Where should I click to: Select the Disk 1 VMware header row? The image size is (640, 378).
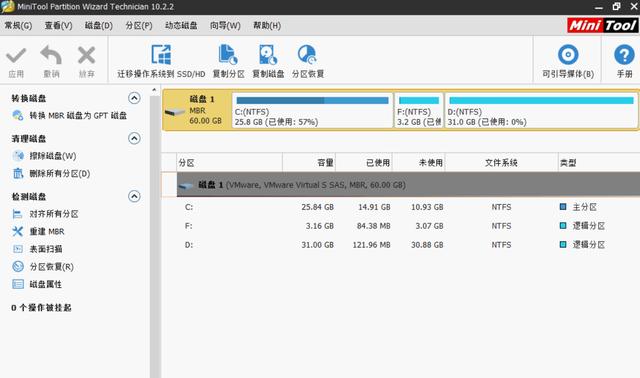408,185
